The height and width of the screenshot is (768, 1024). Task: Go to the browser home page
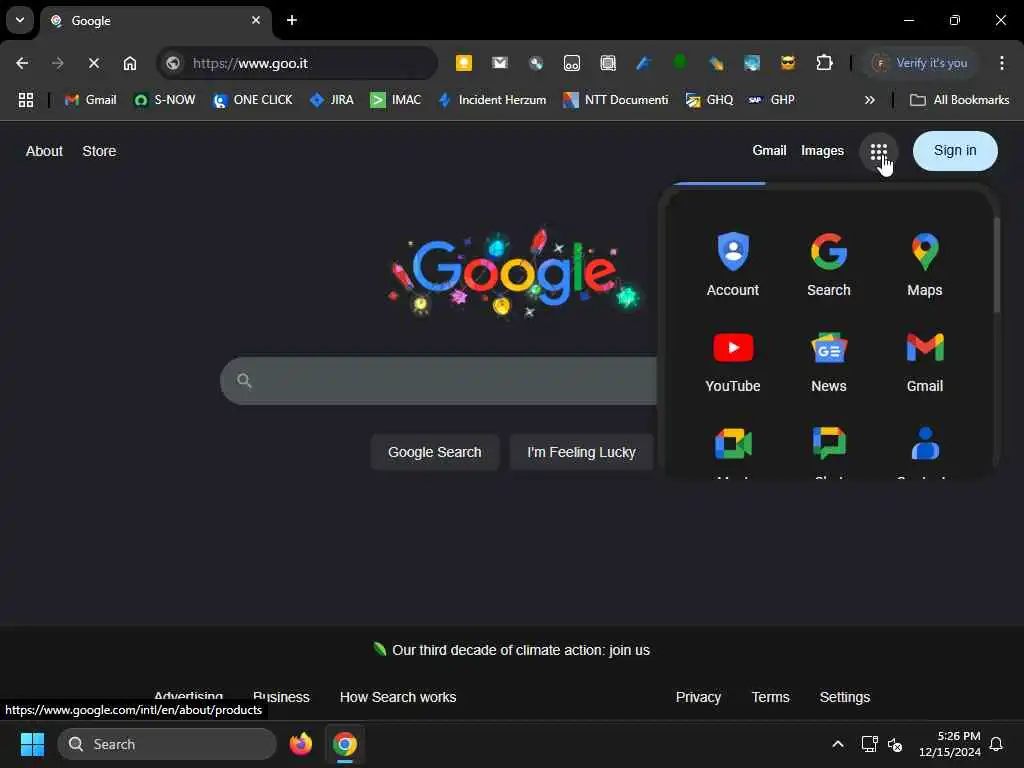click(130, 63)
